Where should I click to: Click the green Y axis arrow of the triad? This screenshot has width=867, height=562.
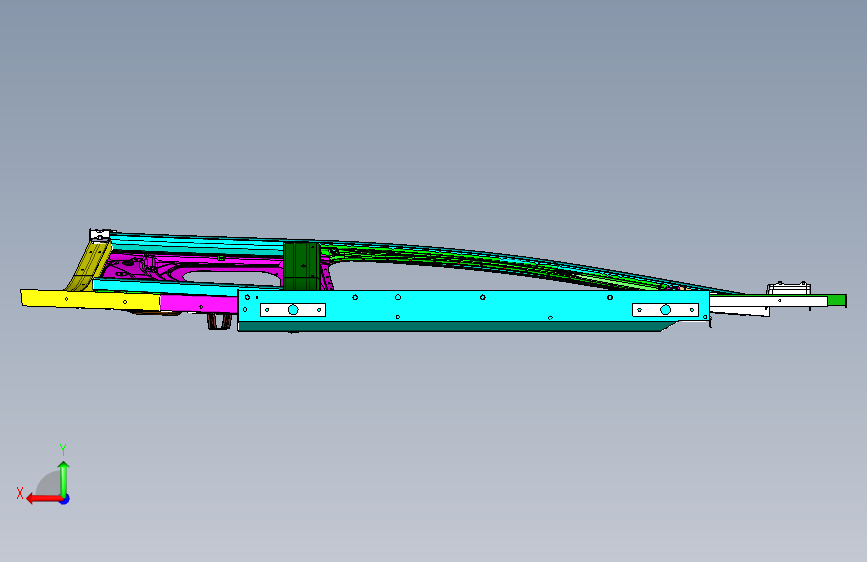click(x=64, y=478)
